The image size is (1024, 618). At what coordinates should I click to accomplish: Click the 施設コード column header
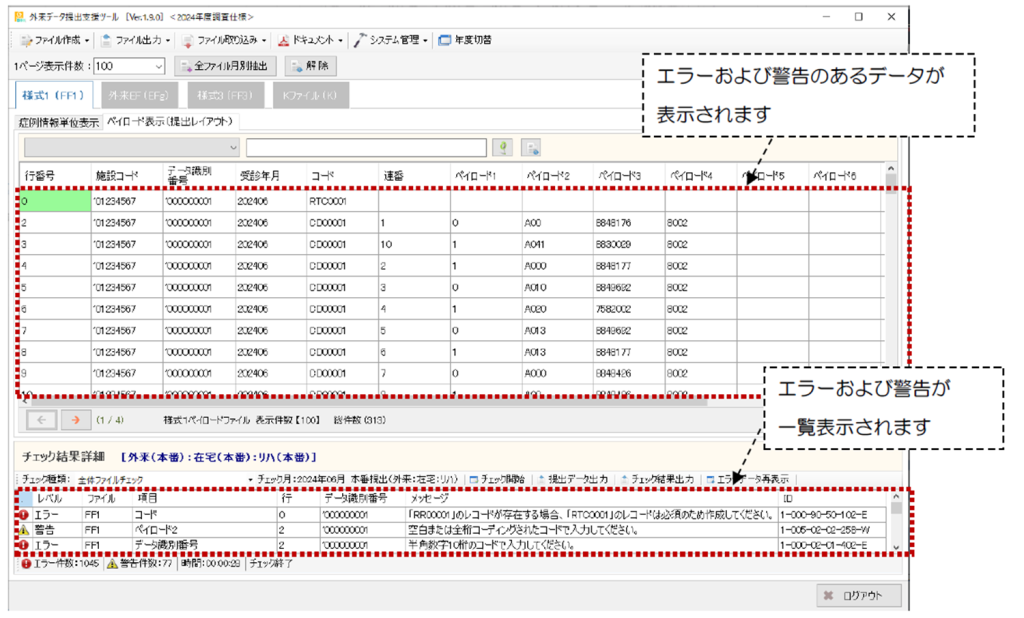[127, 176]
